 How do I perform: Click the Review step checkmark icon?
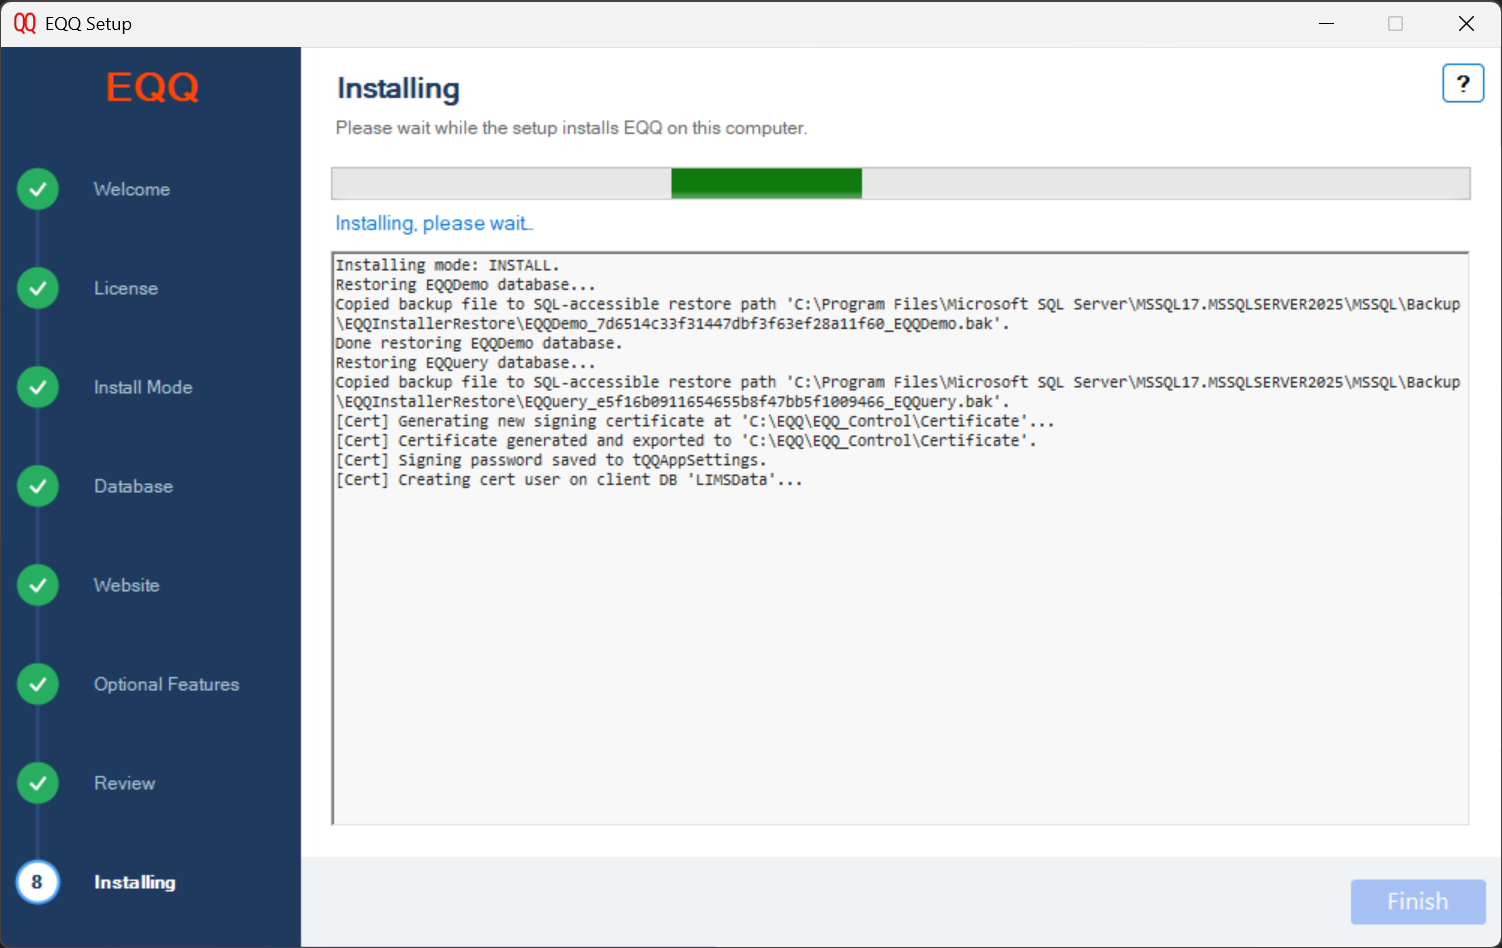coord(37,783)
